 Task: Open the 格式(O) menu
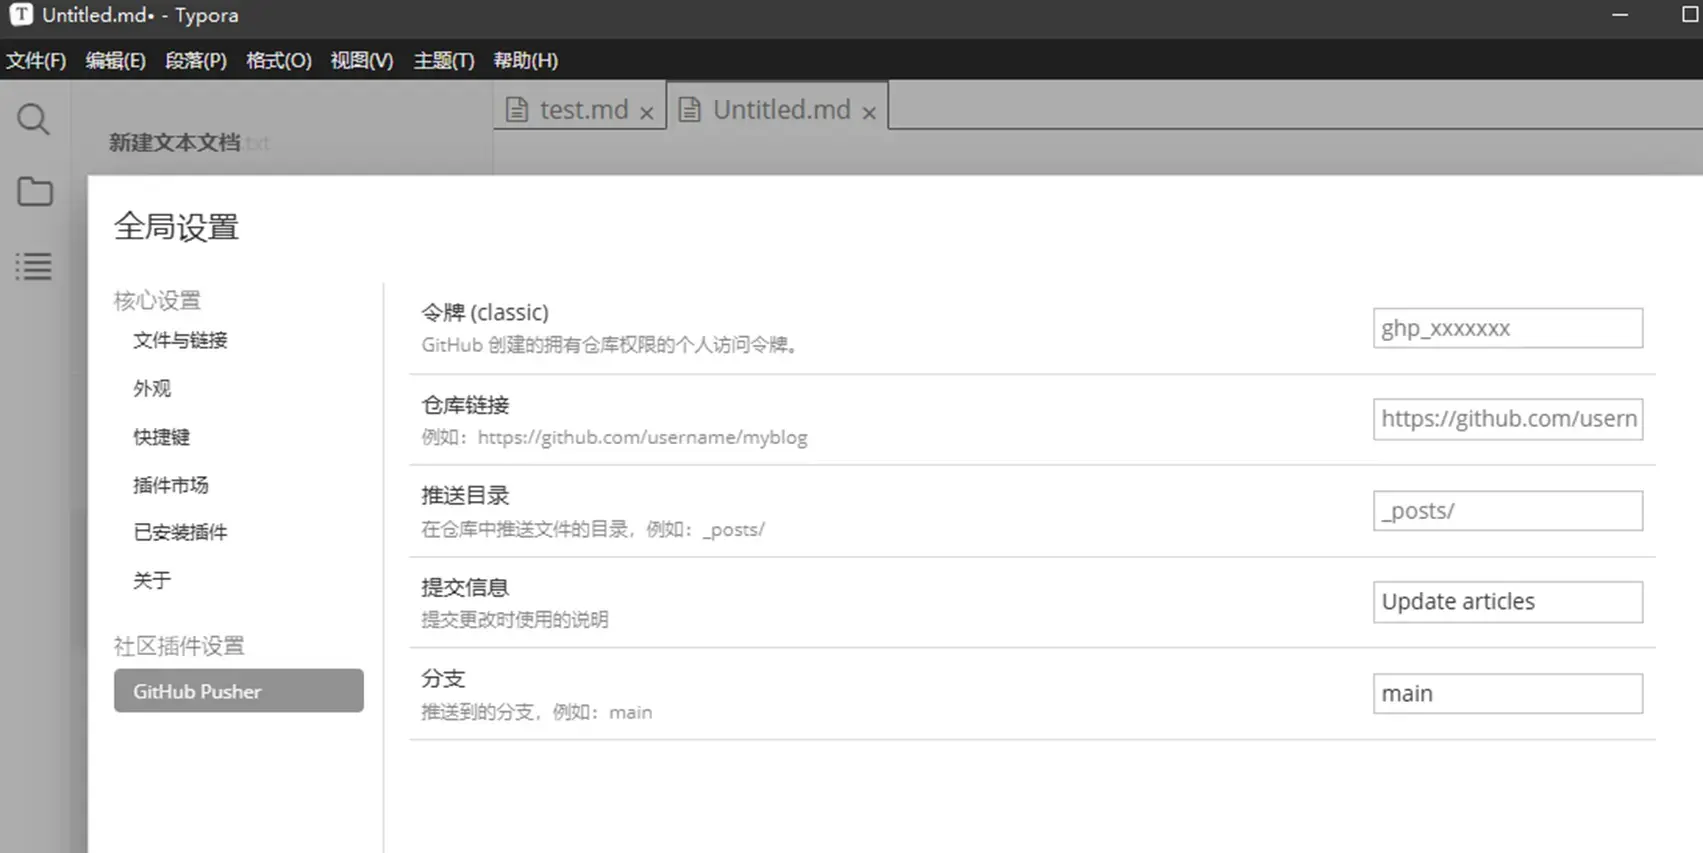point(278,61)
